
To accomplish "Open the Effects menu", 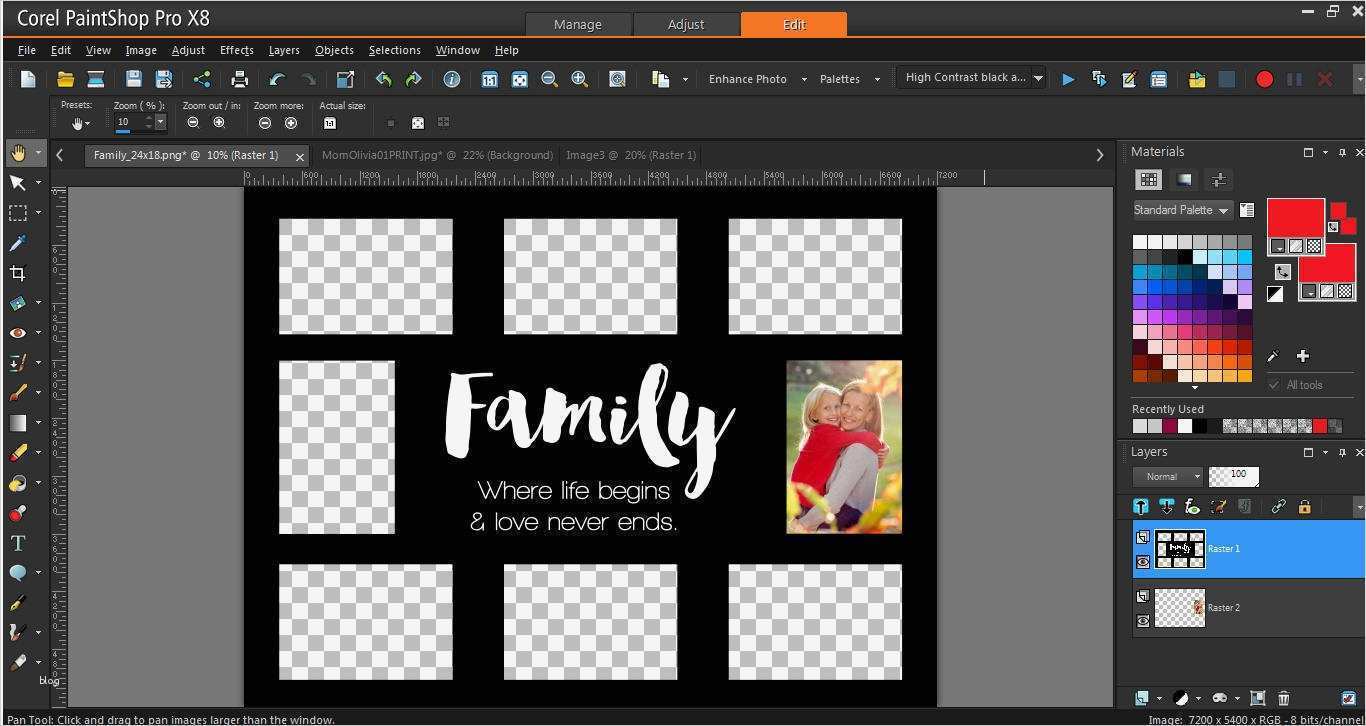I will 236,50.
